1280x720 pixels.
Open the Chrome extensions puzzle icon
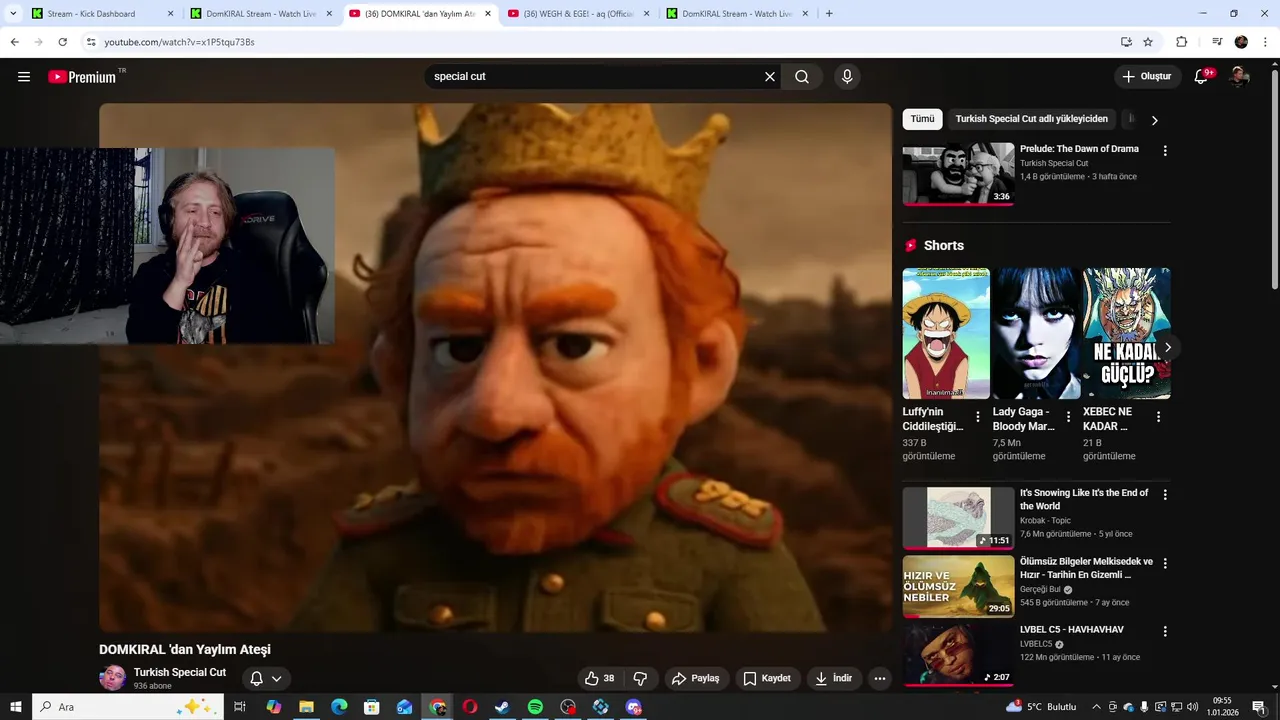[x=1181, y=42]
